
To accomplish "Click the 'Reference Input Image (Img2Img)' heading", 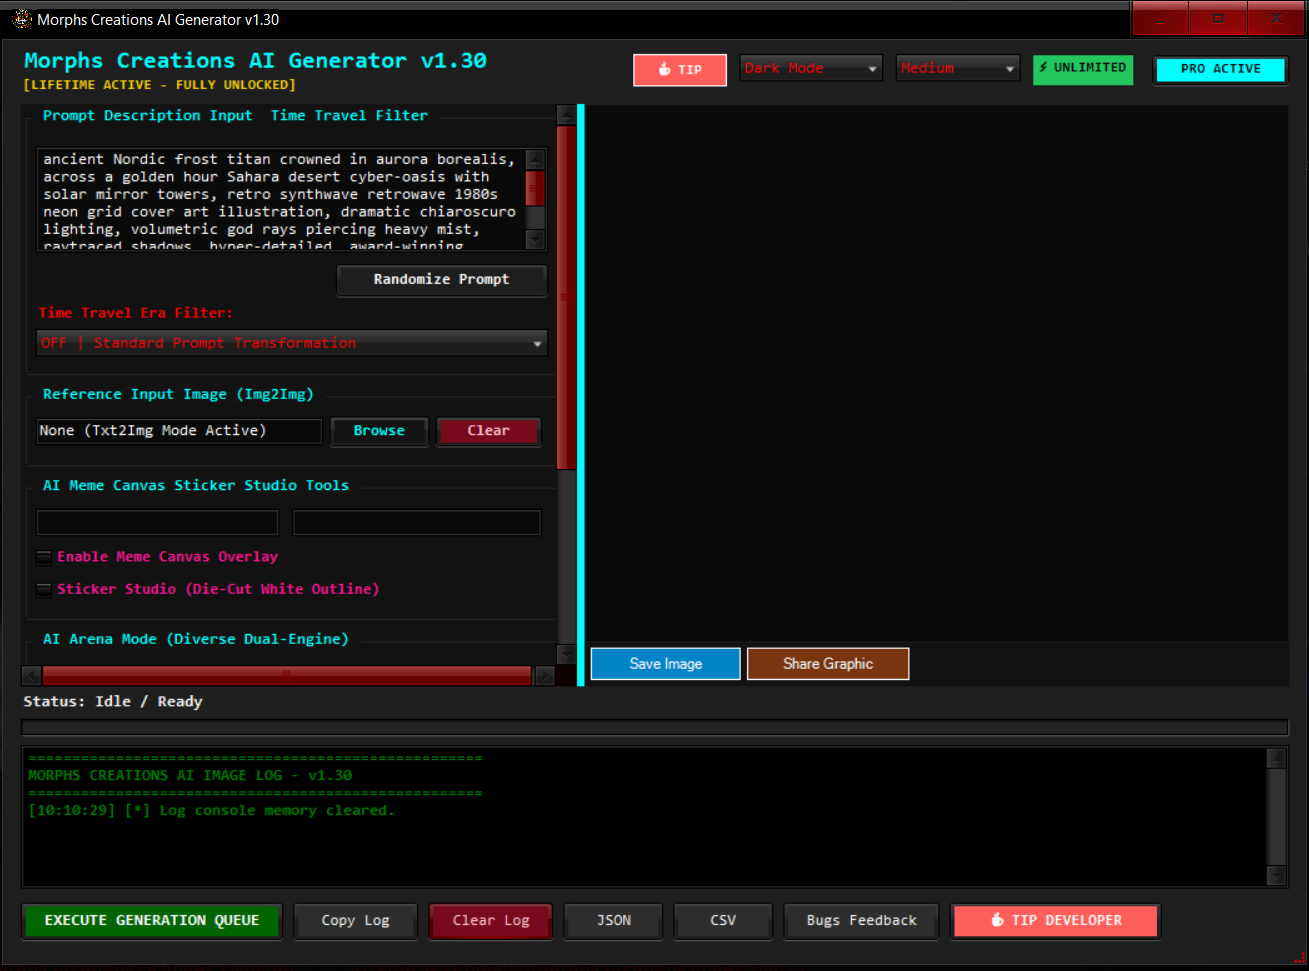I will [x=178, y=395].
